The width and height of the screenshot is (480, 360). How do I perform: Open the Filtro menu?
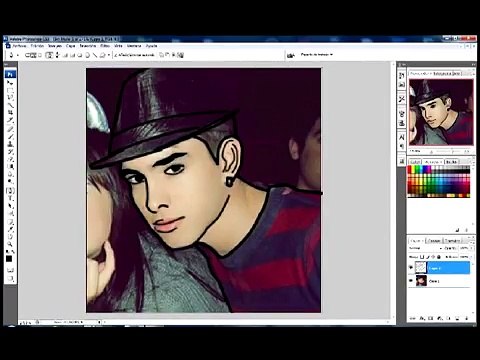(x=105, y=46)
